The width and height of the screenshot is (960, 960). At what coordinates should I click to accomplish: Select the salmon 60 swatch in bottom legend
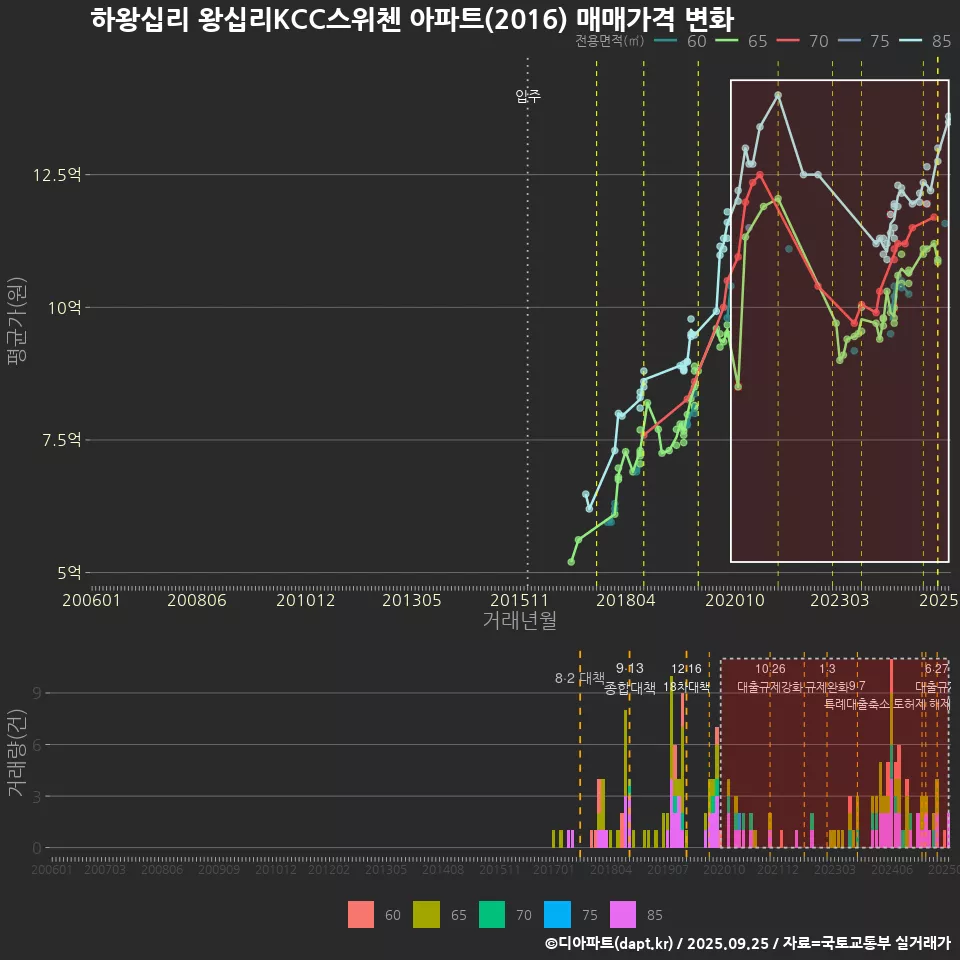(361, 914)
